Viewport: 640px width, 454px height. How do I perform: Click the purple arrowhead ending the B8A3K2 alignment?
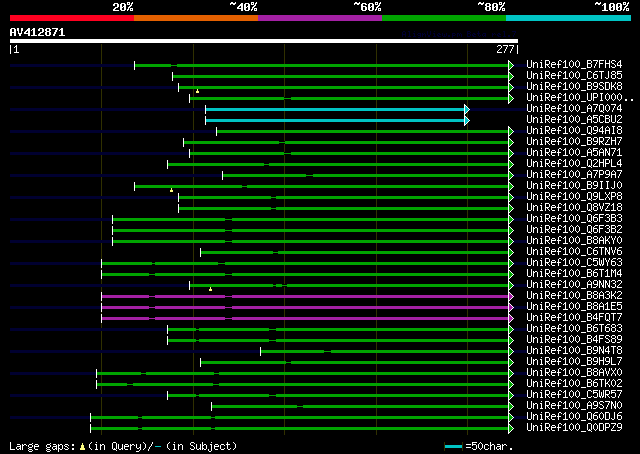(511, 296)
